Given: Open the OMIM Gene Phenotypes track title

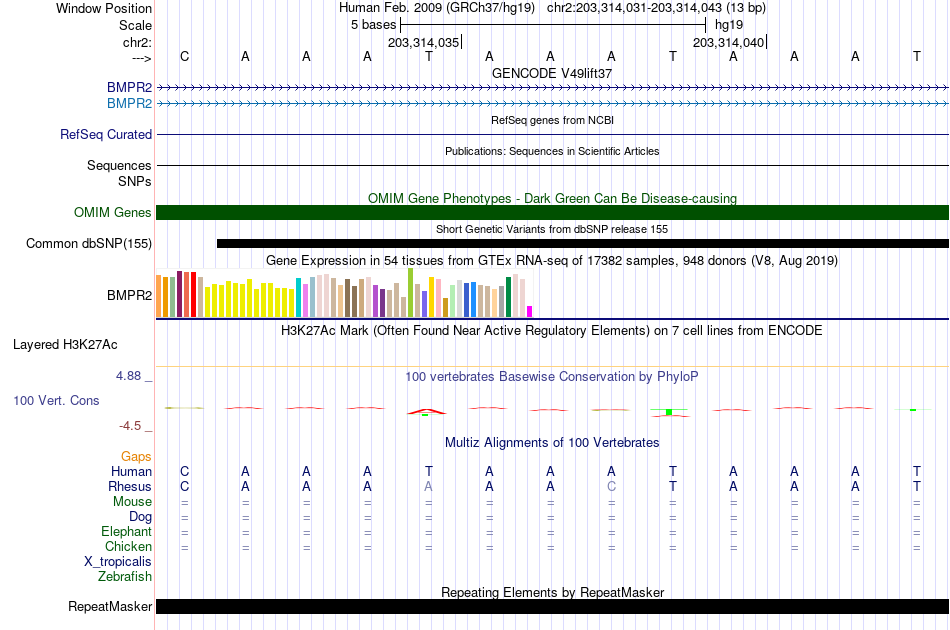Looking at the screenshot, I should [552, 199].
